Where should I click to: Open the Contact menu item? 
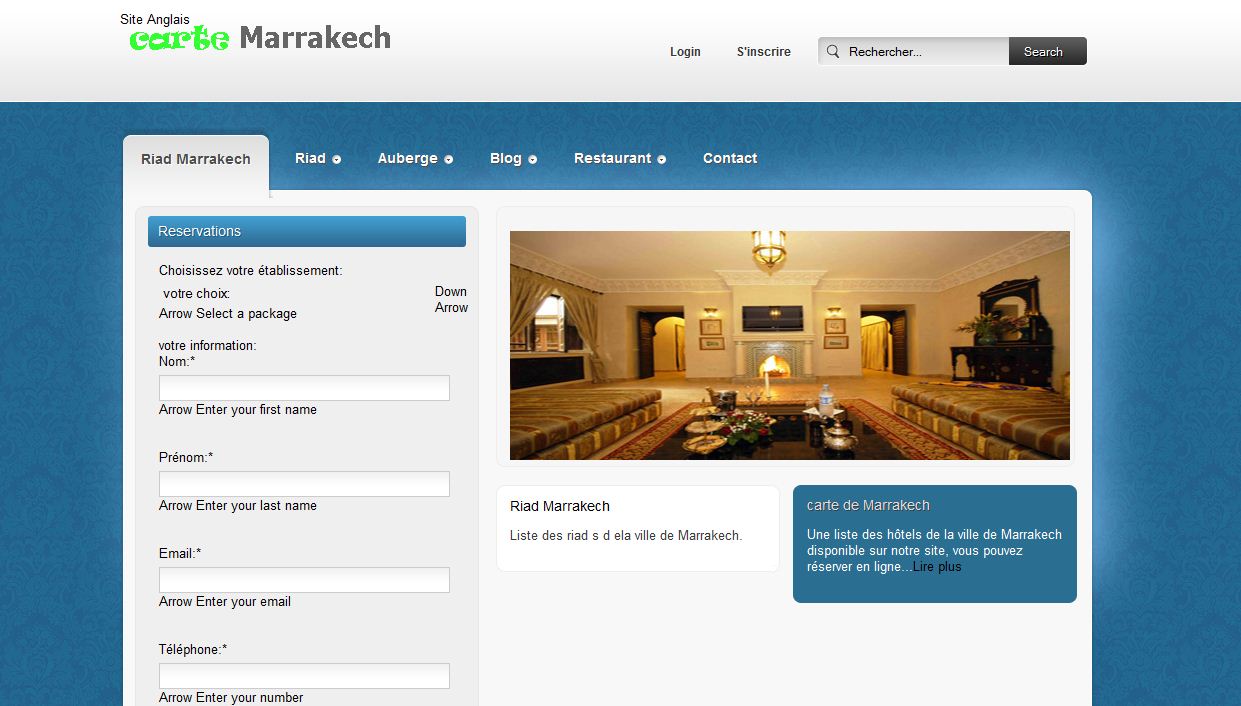tap(729, 158)
